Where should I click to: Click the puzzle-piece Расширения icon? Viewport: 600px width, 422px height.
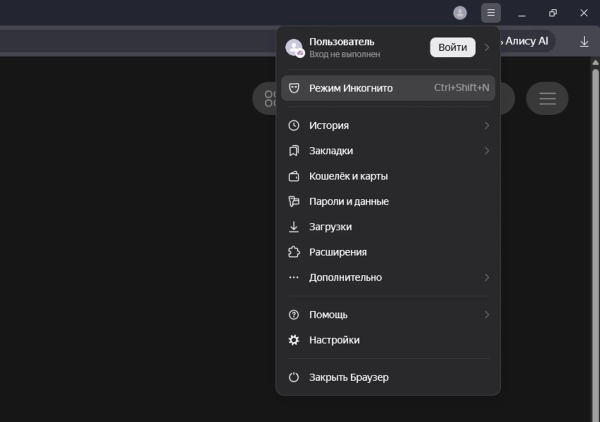click(x=294, y=252)
